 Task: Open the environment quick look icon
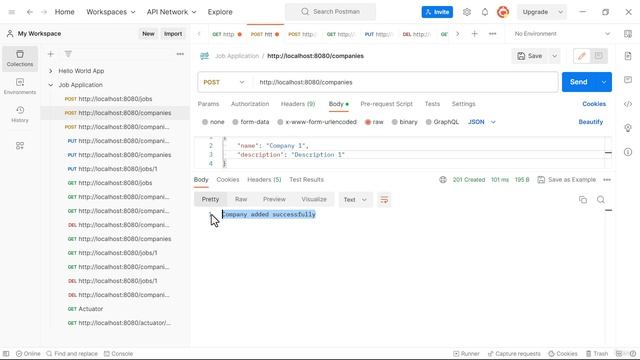pos(628,34)
